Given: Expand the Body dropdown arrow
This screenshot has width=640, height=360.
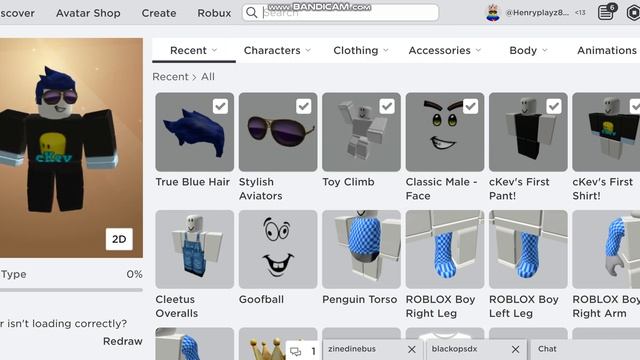Looking at the screenshot, I should [x=544, y=50].
